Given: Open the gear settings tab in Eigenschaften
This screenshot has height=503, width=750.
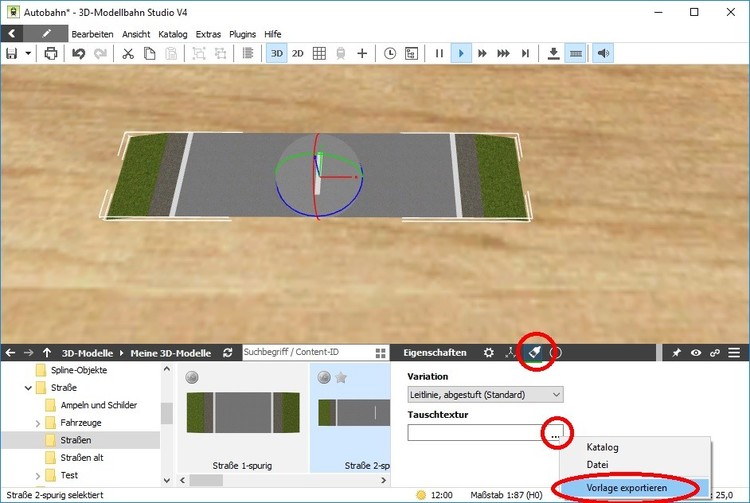Looking at the screenshot, I should [488, 353].
